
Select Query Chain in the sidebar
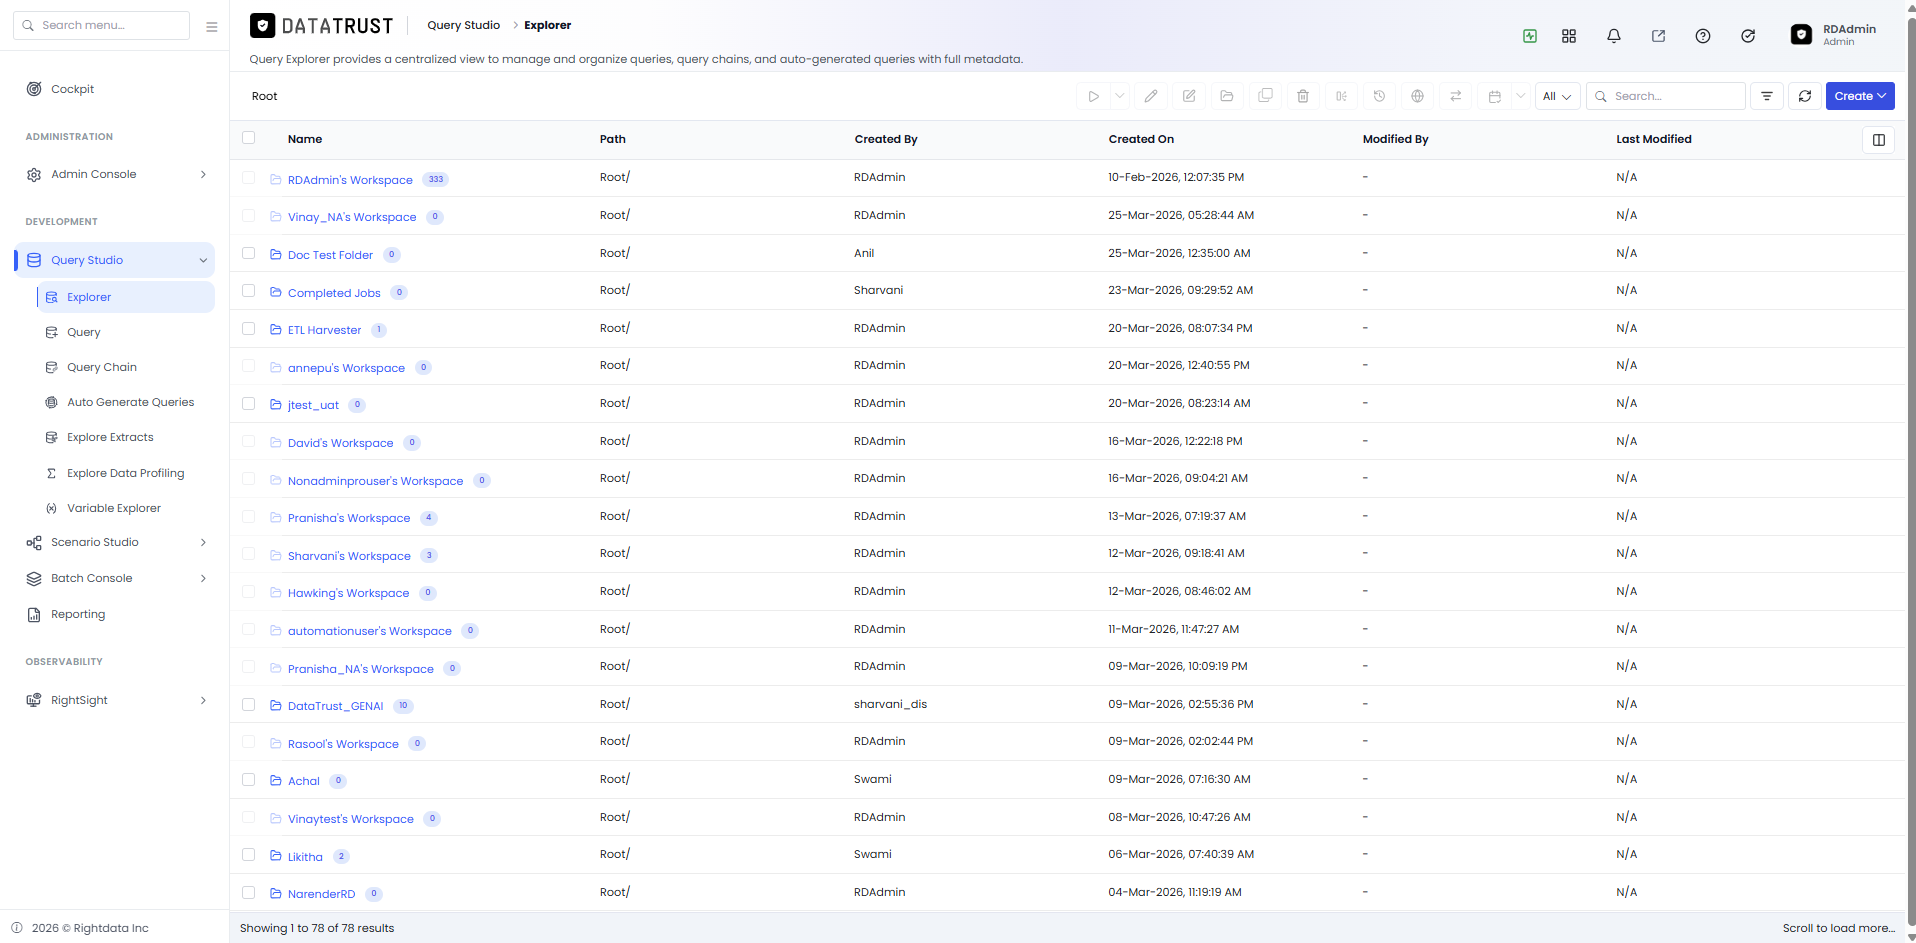(x=101, y=367)
